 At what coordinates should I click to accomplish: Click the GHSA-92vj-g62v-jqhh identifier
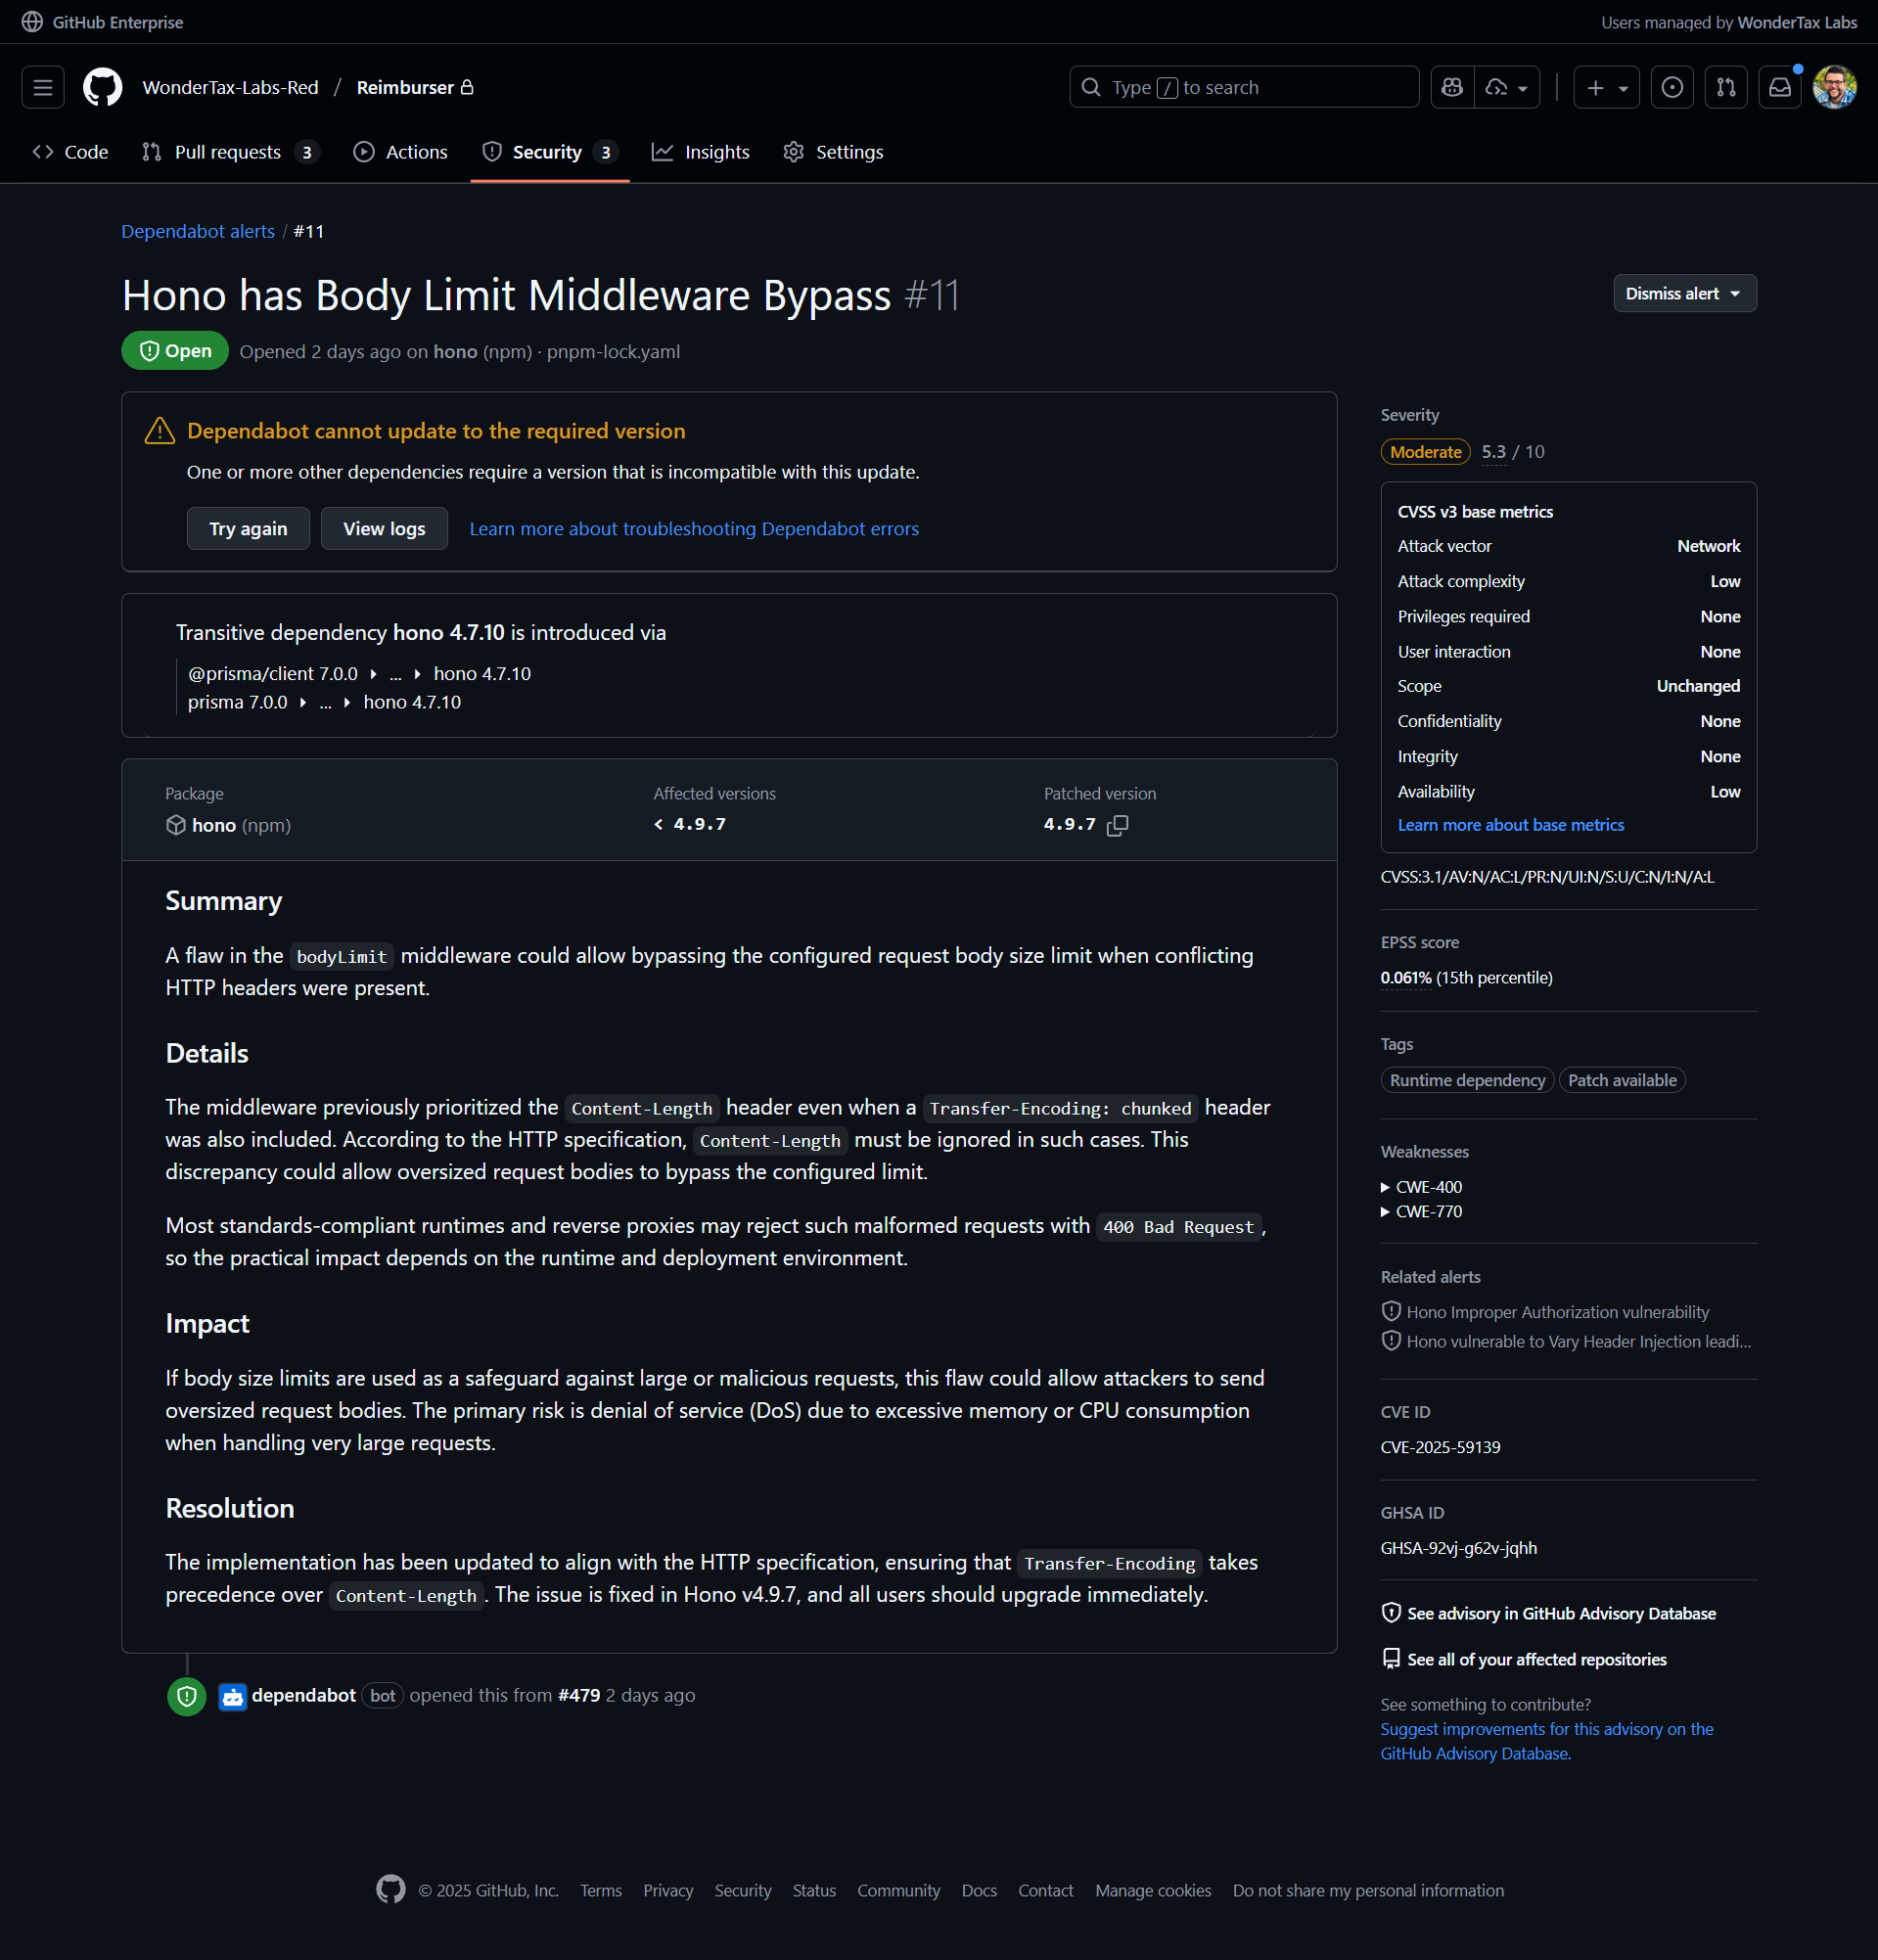pyautogui.click(x=1459, y=1548)
